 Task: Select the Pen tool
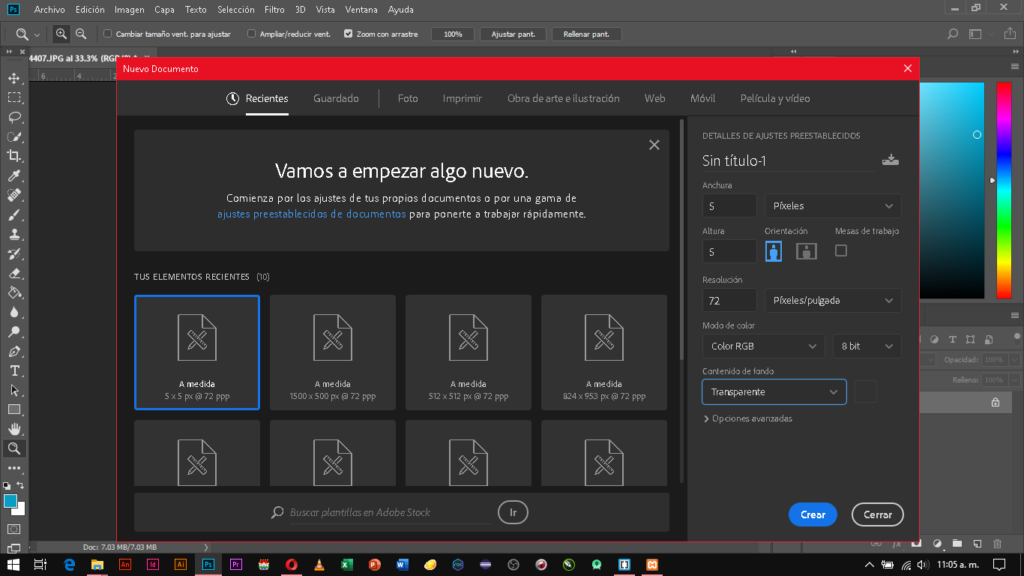(14, 351)
